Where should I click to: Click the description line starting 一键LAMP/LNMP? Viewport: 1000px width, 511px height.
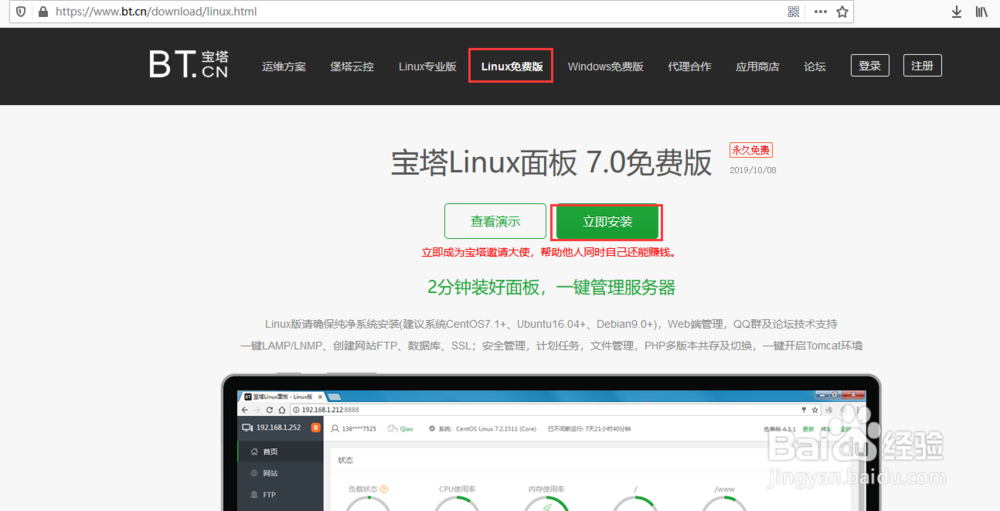coord(551,346)
